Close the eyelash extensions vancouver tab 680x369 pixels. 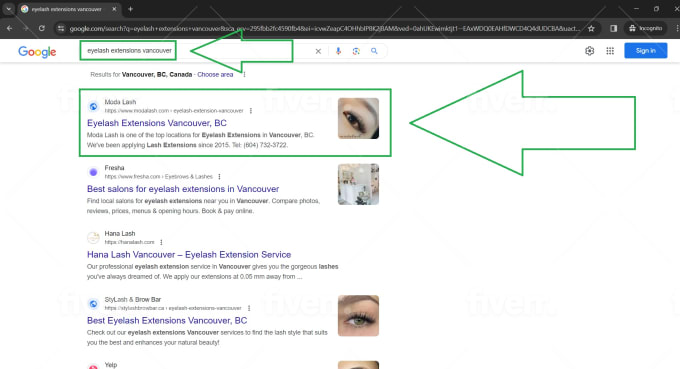[114, 9]
